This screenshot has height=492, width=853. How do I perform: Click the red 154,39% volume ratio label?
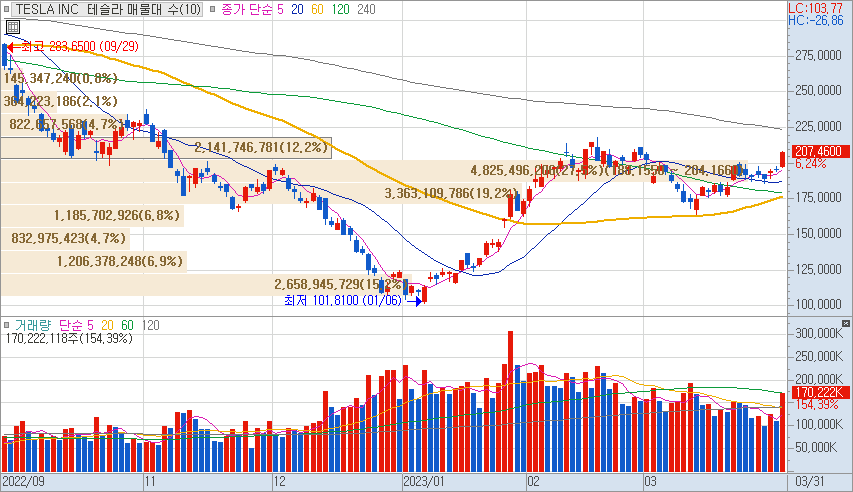(817, 404)
